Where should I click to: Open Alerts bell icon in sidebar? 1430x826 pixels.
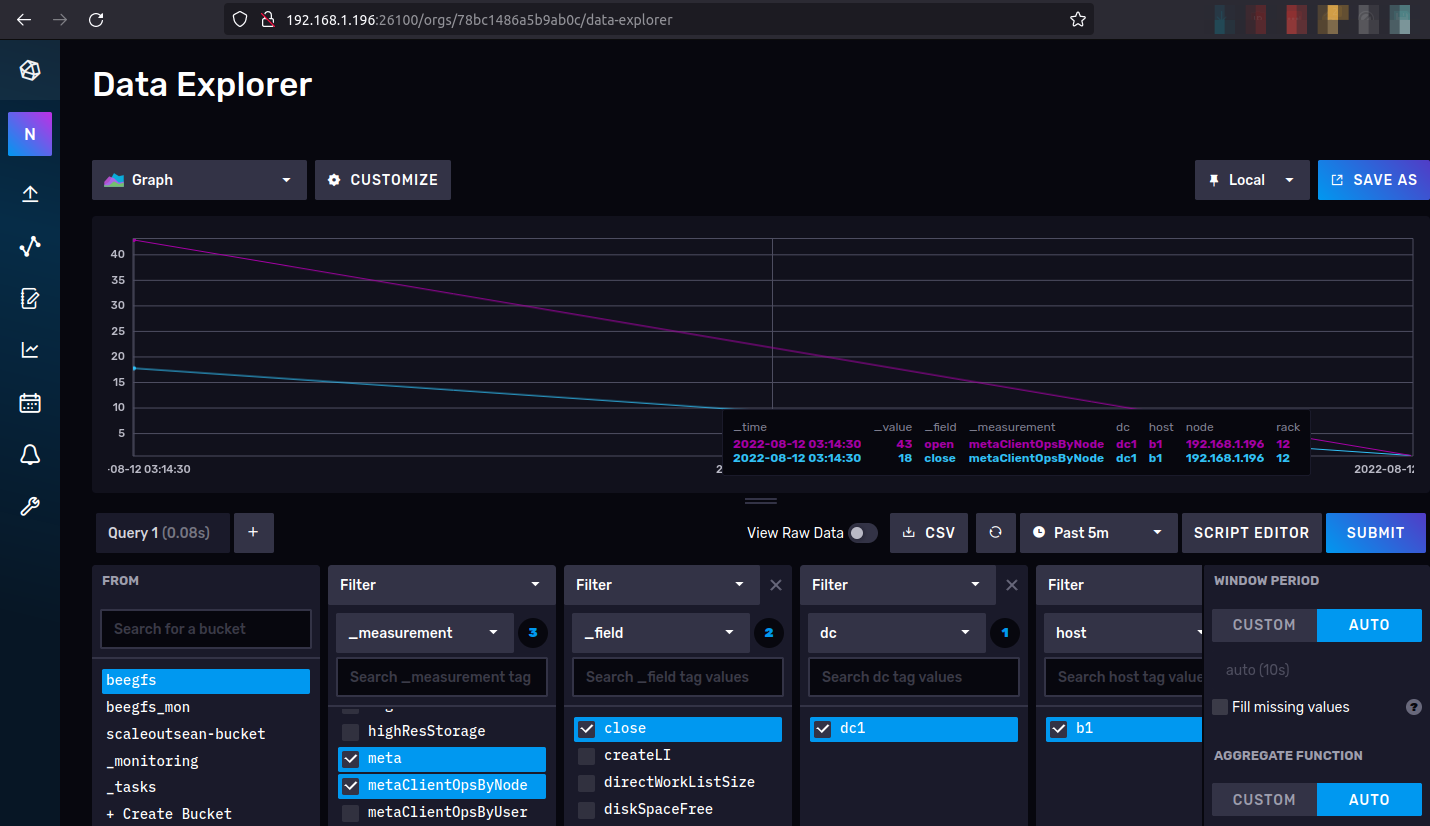click(x=30, y=455)
